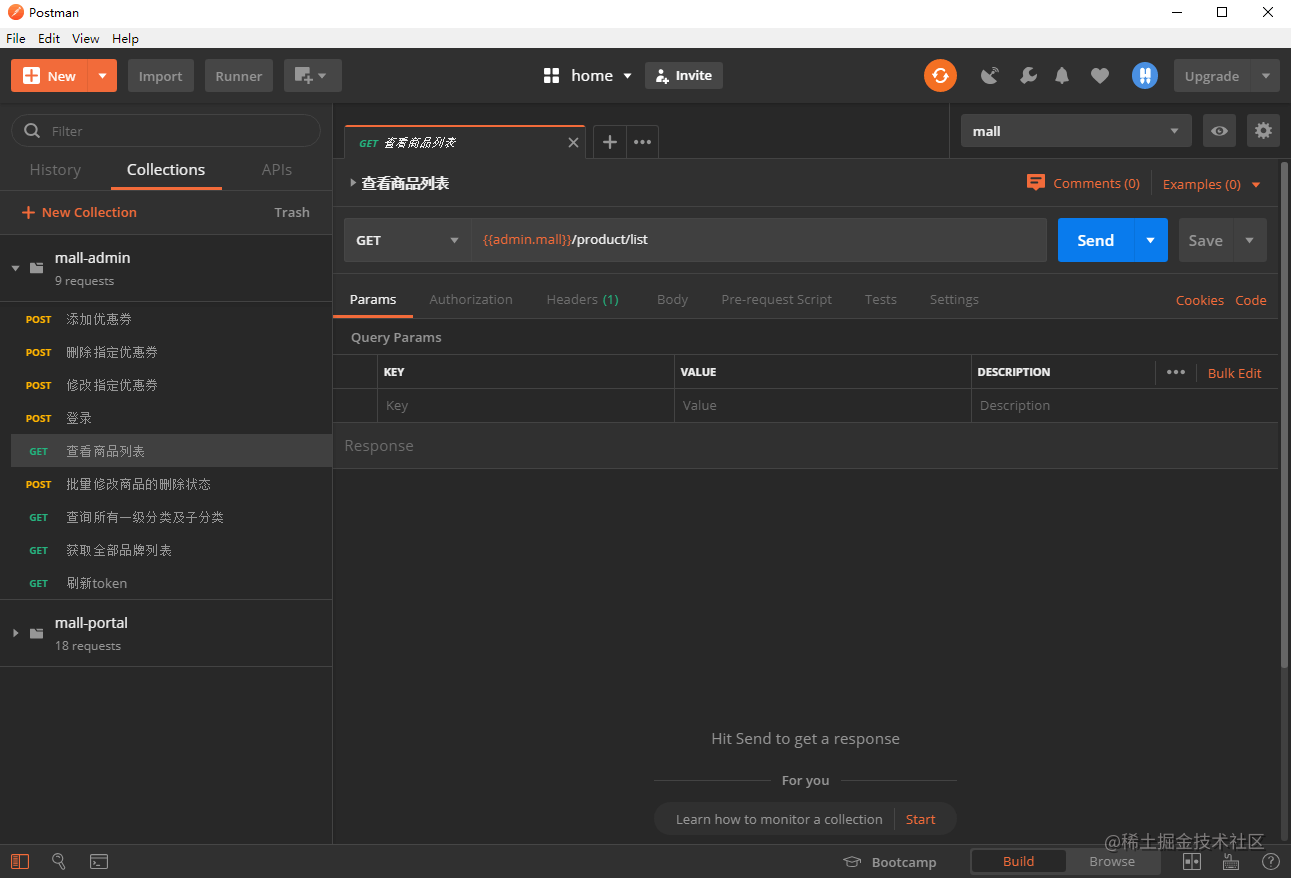1291x878 pixels.
Task: Click the Comments speech bubble icon
Action: pos(1036,183)
